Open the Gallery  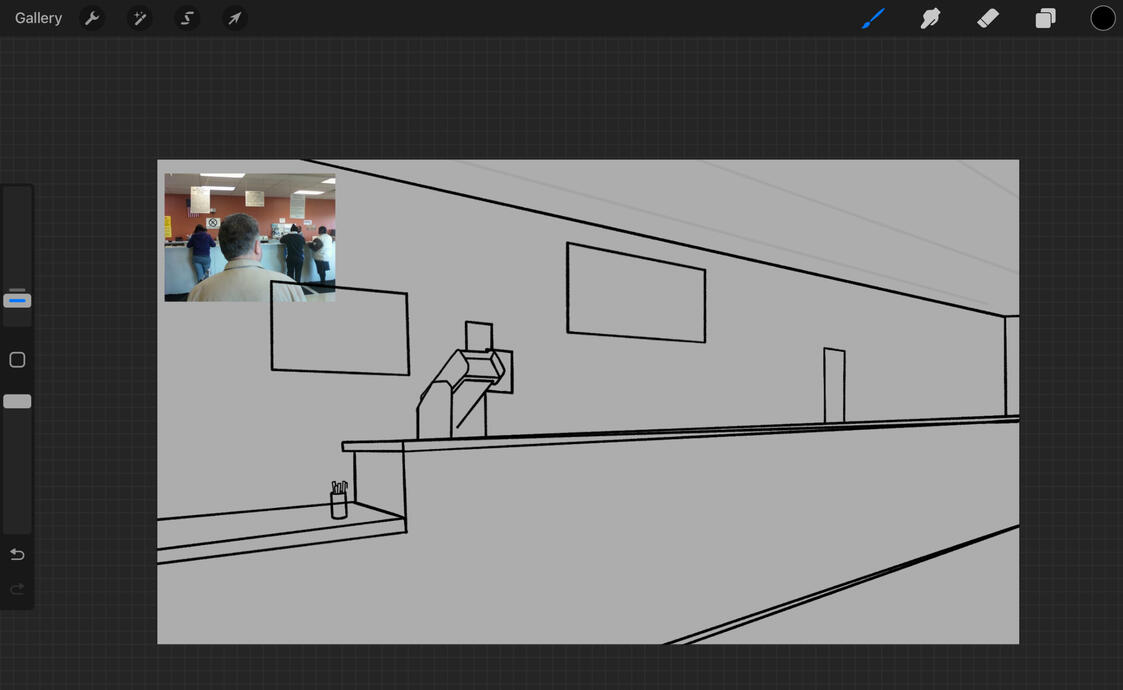click(38, 18)
